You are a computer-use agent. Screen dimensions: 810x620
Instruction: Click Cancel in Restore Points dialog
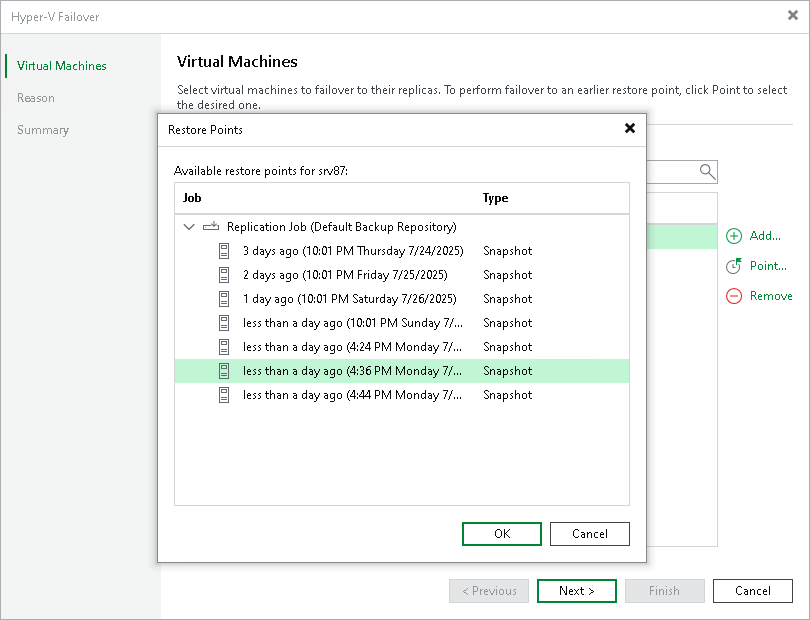(589, 534)
